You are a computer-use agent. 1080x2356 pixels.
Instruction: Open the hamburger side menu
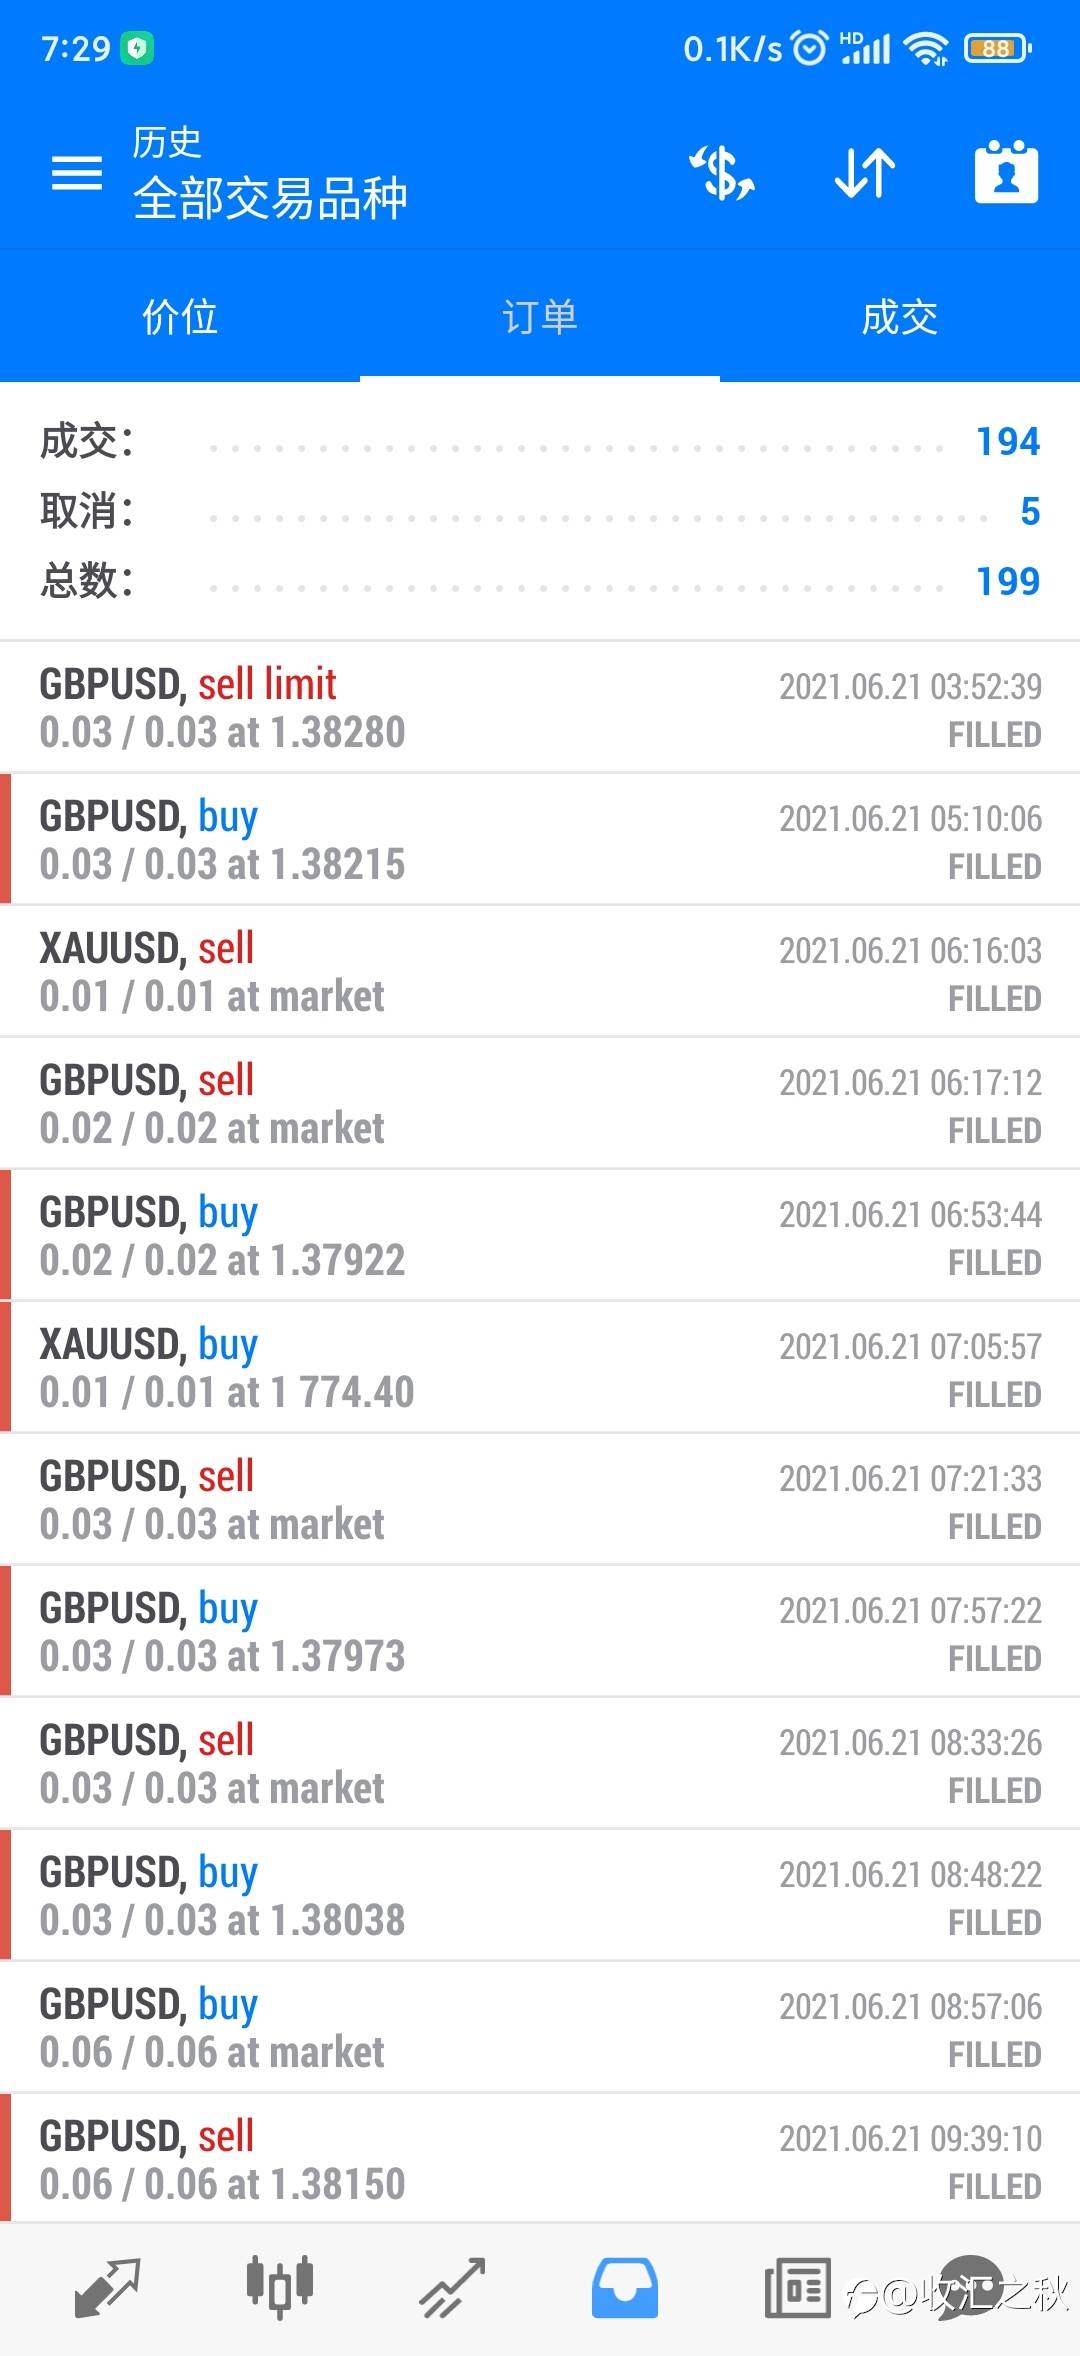[x=77, y=173]
